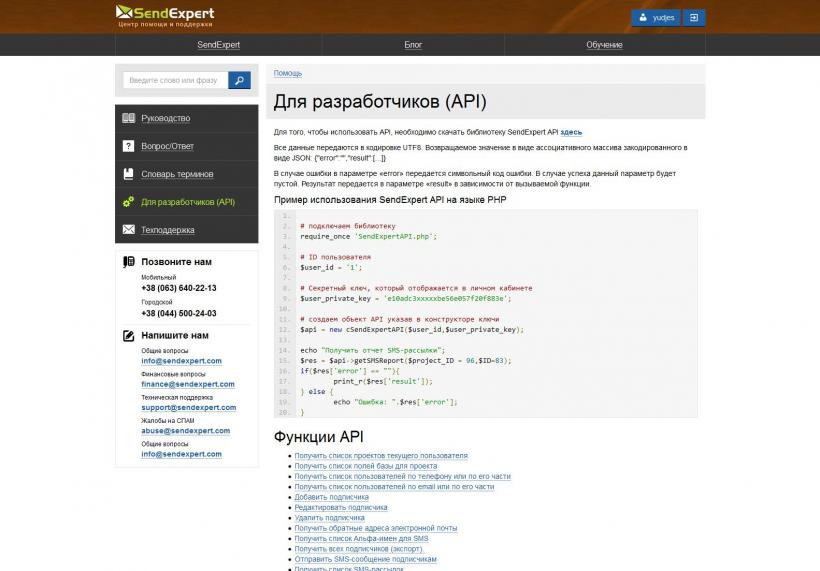Open Вопрос/Ответ in the sidebar
This screenshot has height=571, width=820.
pos(167,146)
